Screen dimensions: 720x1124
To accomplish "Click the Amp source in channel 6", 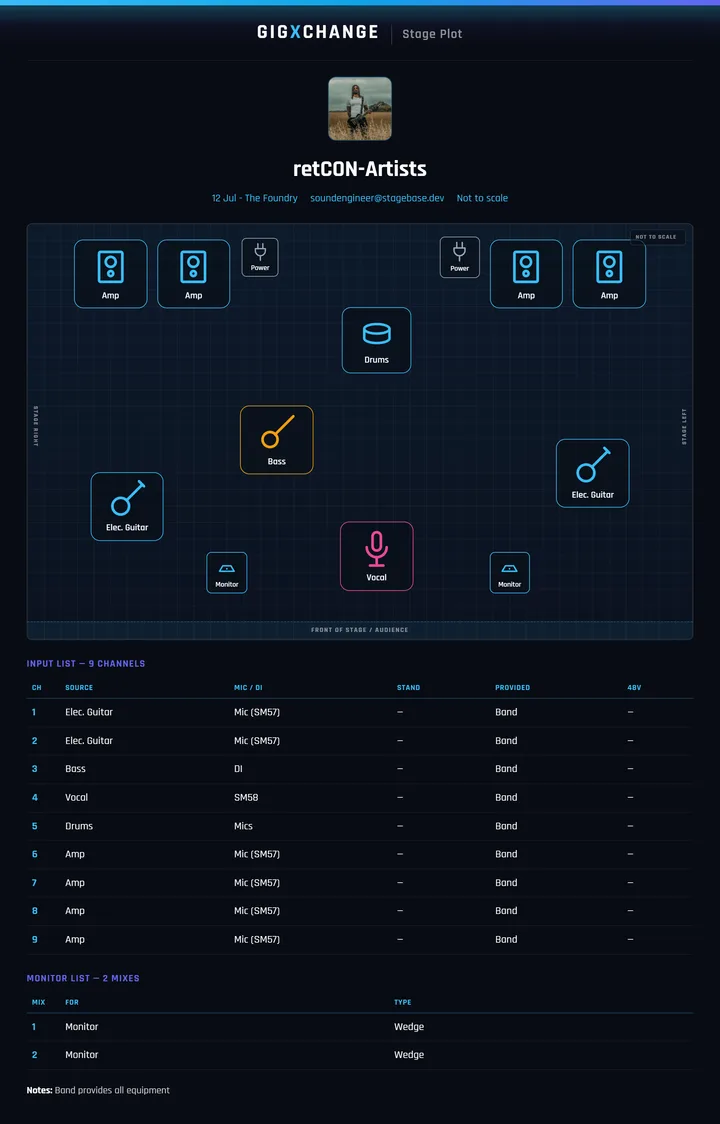I will click(75, 854).
